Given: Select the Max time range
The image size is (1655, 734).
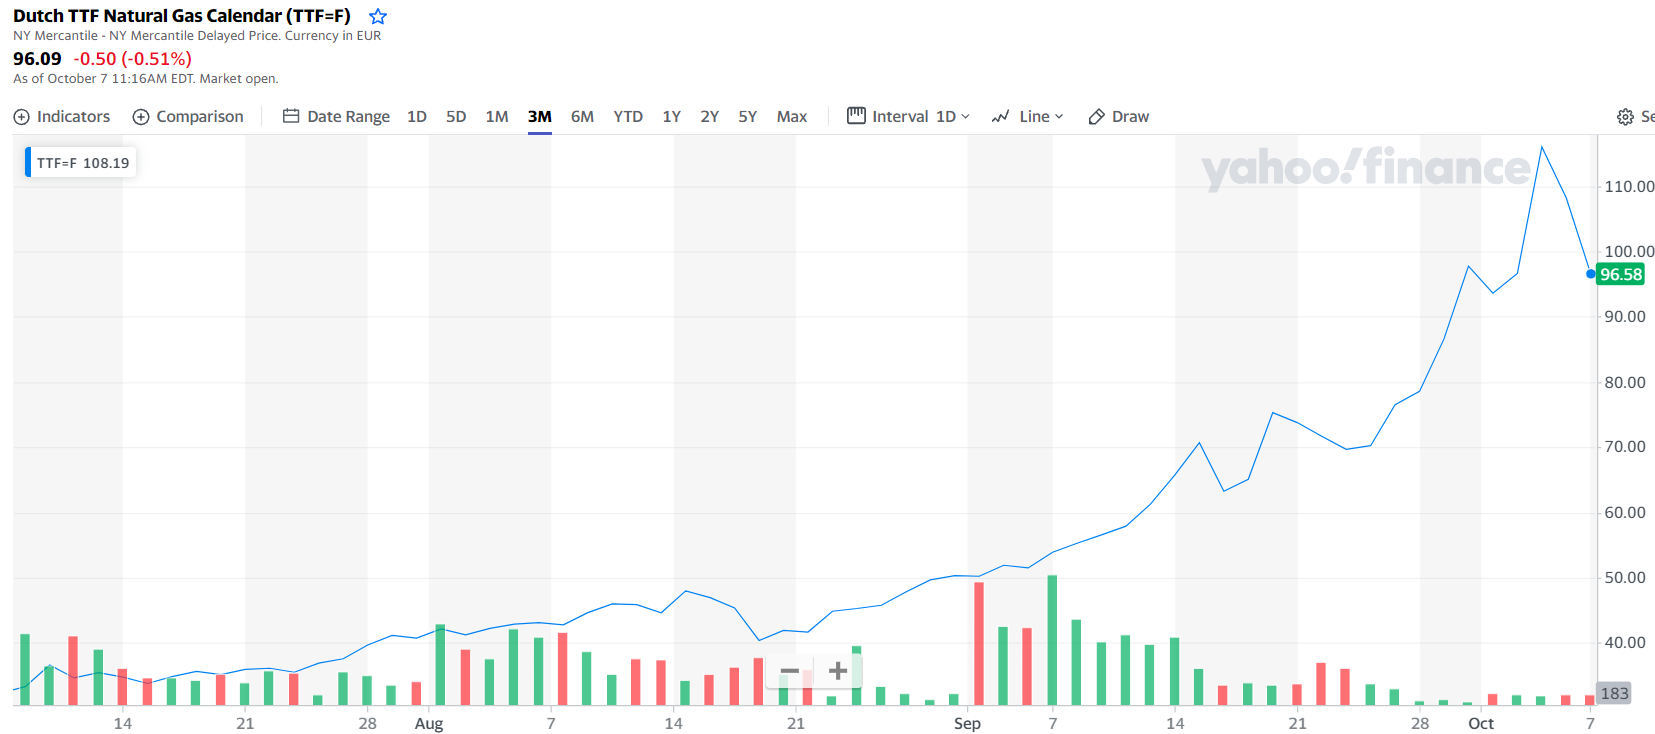Looking at the screenshot, I should (x=792, y=117).
